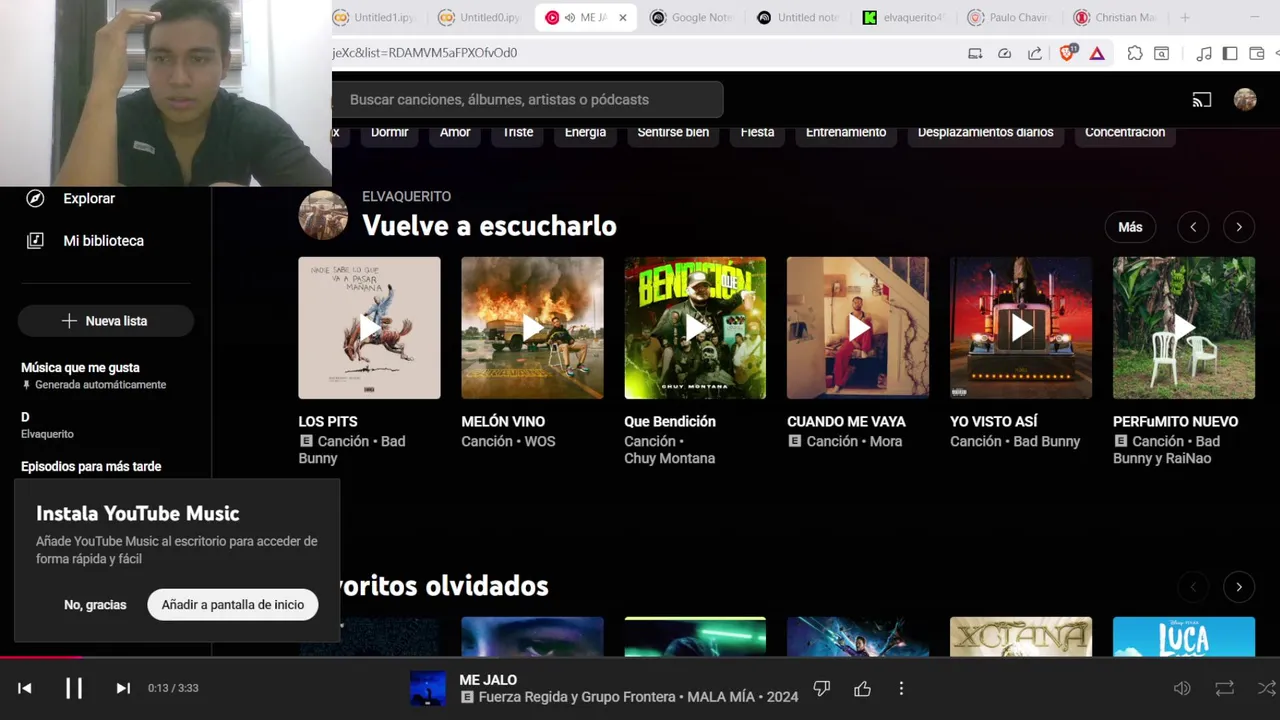1280x720 pixels.
Task: Select the Triste mood chip
Action: pos(518,132)
